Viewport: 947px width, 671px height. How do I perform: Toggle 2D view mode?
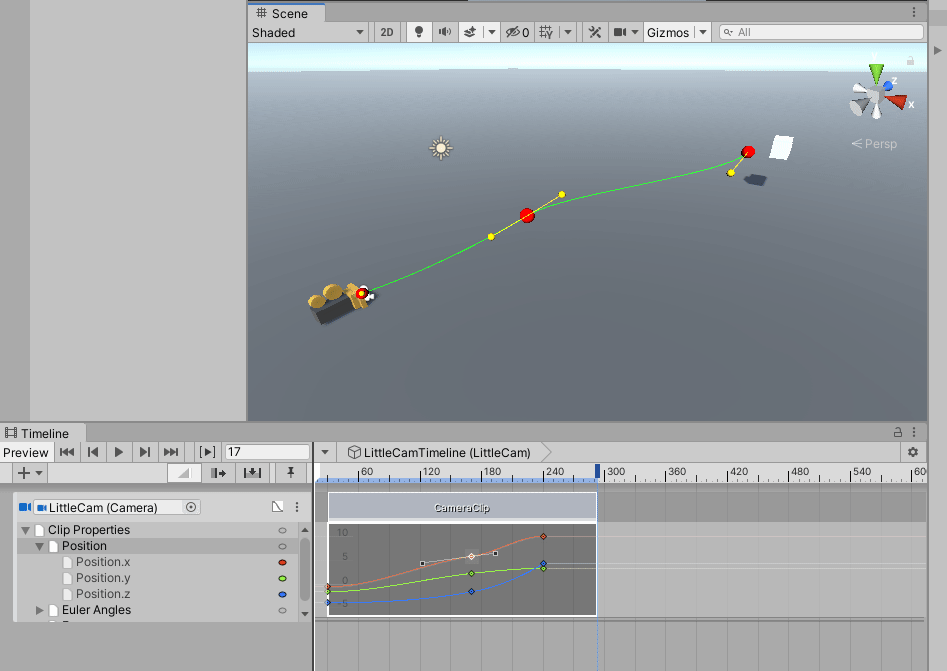[387, 32]
